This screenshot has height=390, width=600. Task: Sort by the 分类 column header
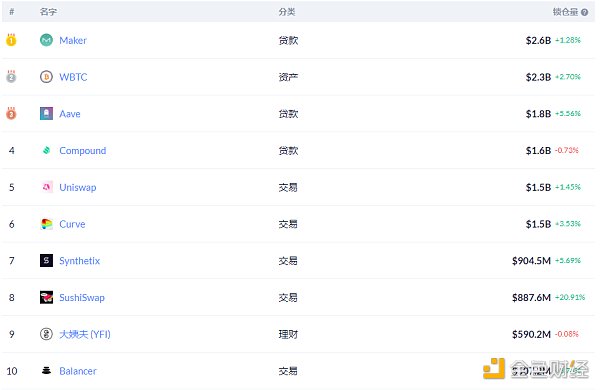287,12
